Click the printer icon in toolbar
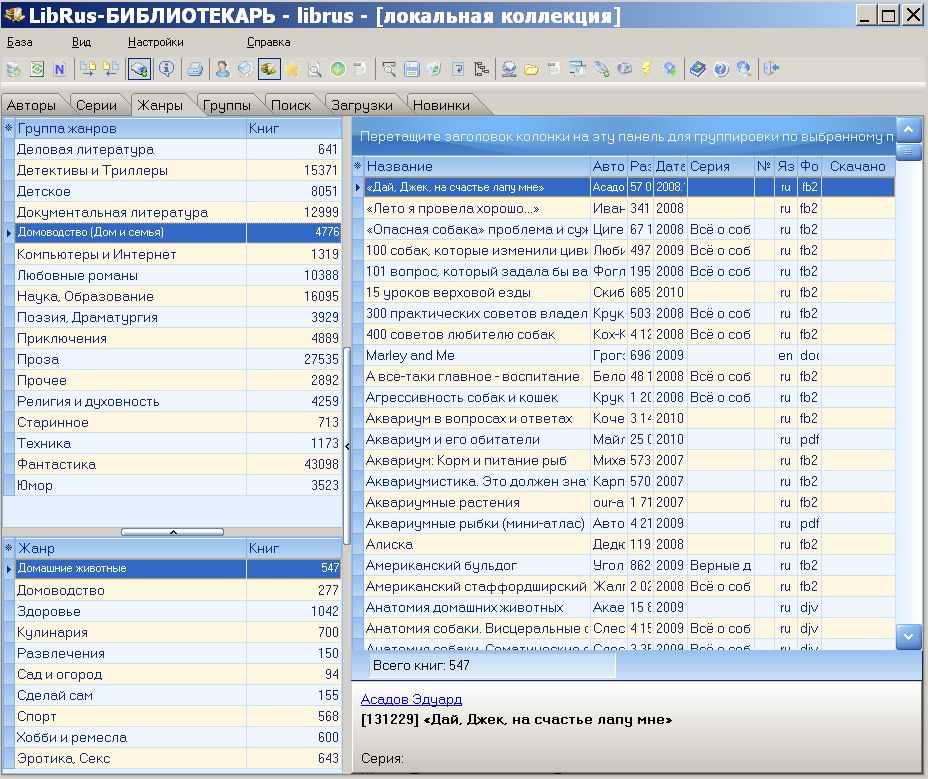This screenshot has width=928, height=779. click(x=196, y=69)
